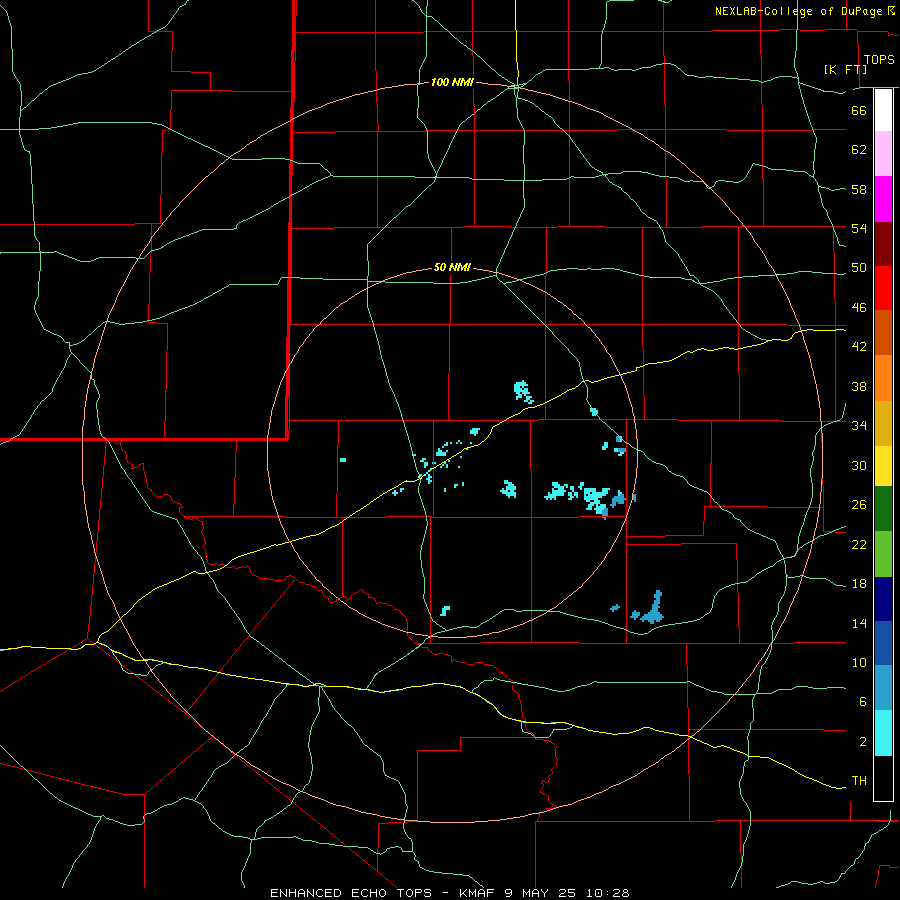Image resolution: width=900 pixels, height=900 pixels.
Task: Click the orange 38 kft legend swatch
Action: click(x=883, y=378)
